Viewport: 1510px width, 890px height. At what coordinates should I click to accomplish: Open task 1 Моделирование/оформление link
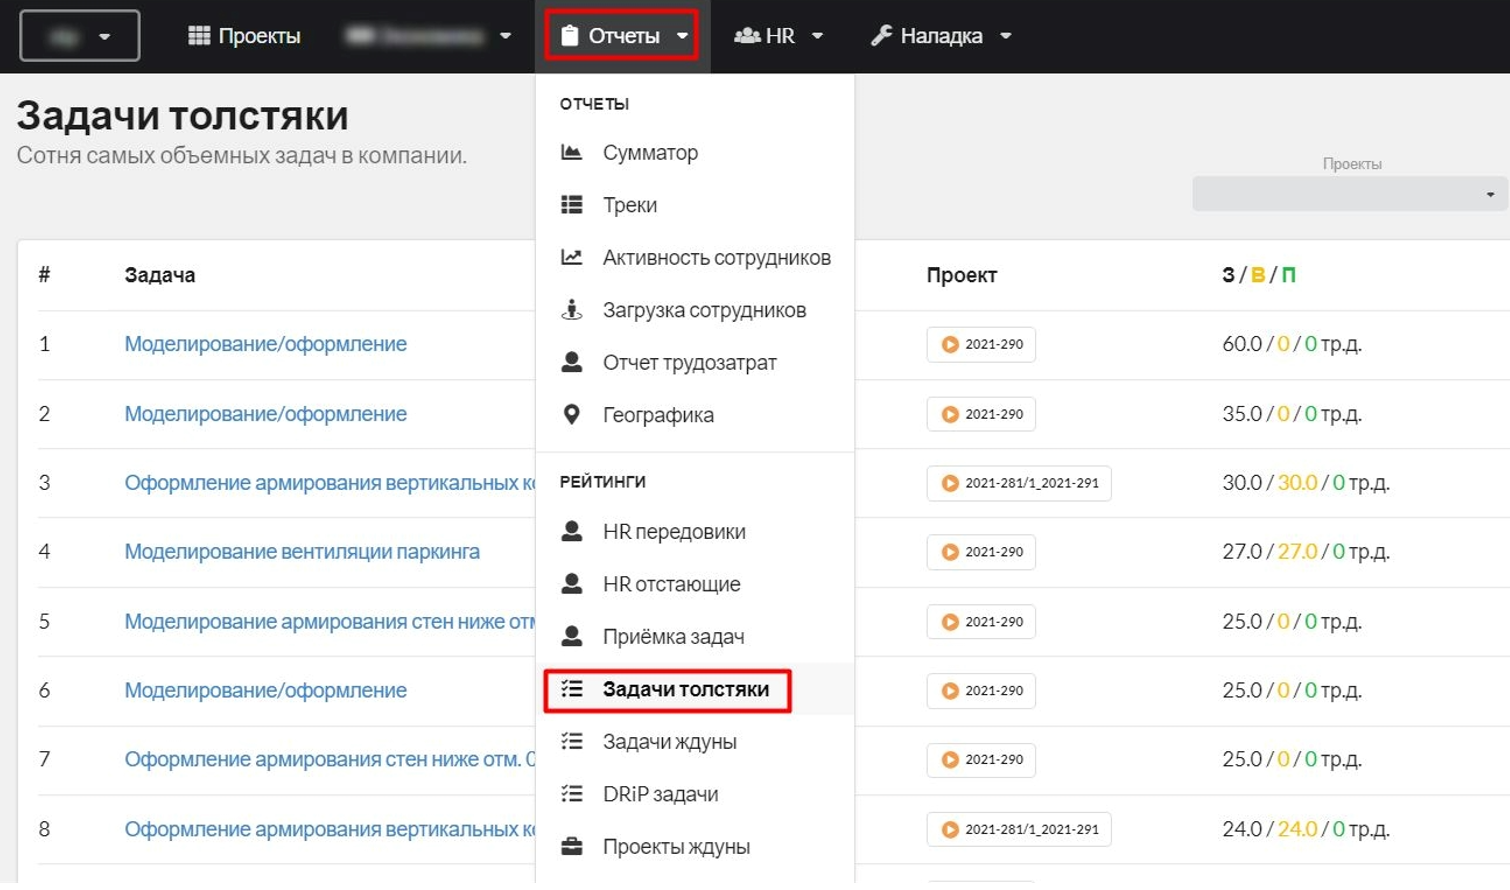click(265, 344)
